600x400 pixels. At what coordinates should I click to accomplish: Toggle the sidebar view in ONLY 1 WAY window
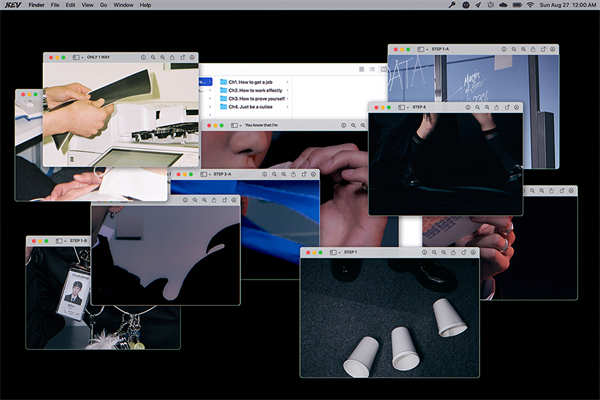coord(76,57)
